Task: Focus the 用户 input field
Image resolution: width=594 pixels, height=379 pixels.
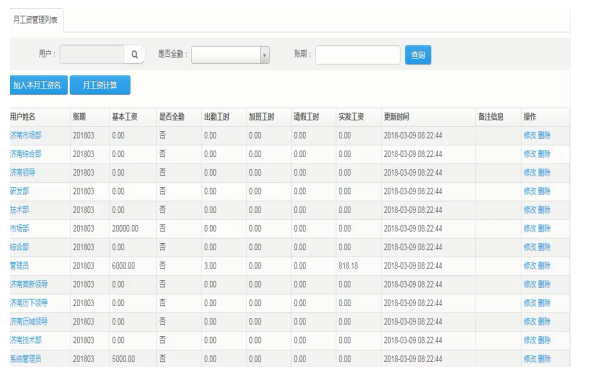Action: (92, 55)
